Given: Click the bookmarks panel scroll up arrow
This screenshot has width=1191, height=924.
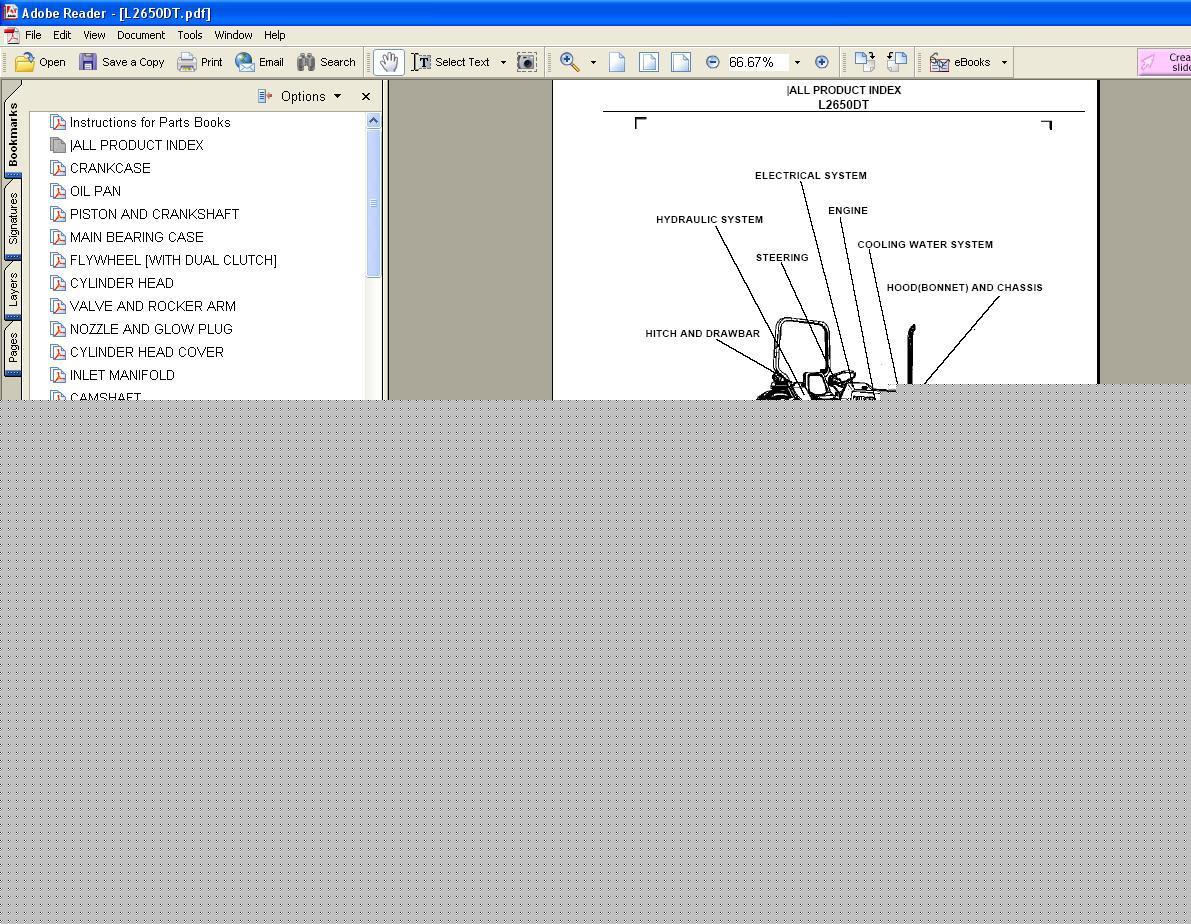Looking at the screenshot, I should point(373,121).
